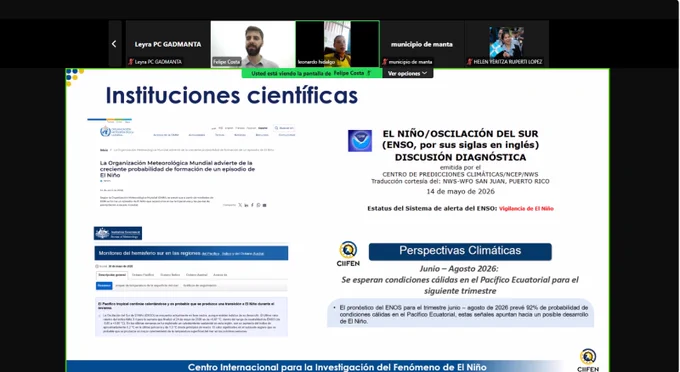680x372 pixels.
Task: Open the Descripción general tab
Action: 112,275
